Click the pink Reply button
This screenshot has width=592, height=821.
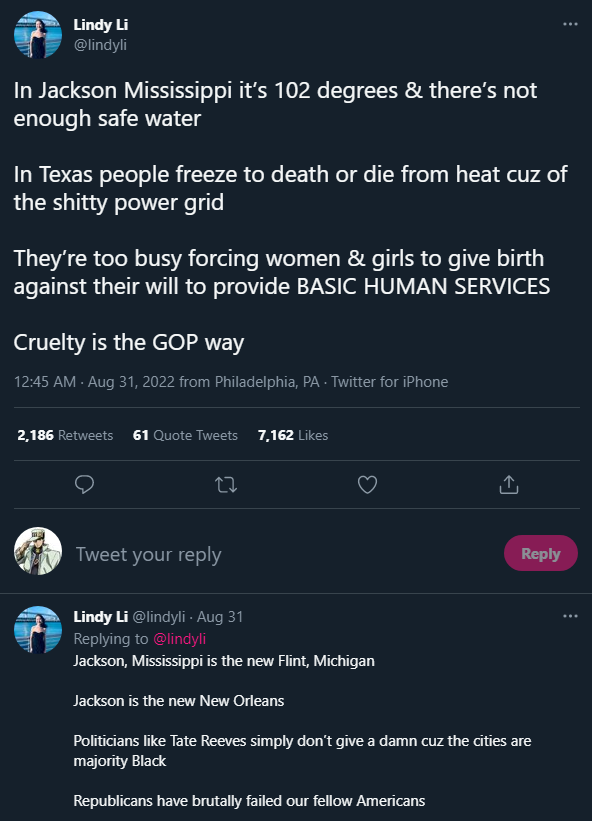(x=541, y=553)
